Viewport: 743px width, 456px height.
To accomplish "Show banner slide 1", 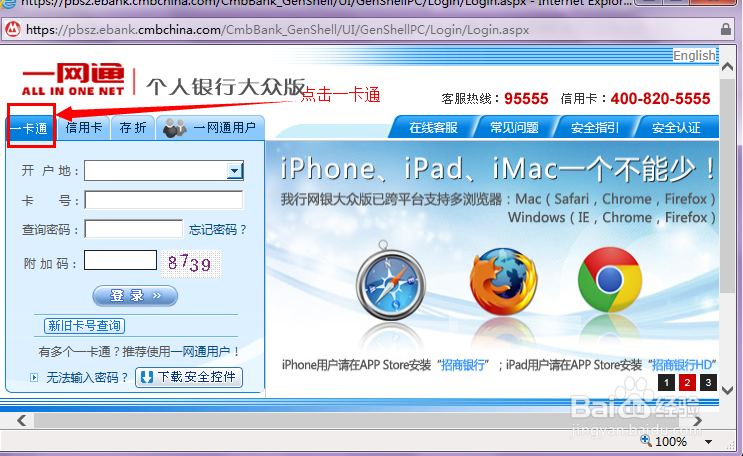I will coord(666,383).
